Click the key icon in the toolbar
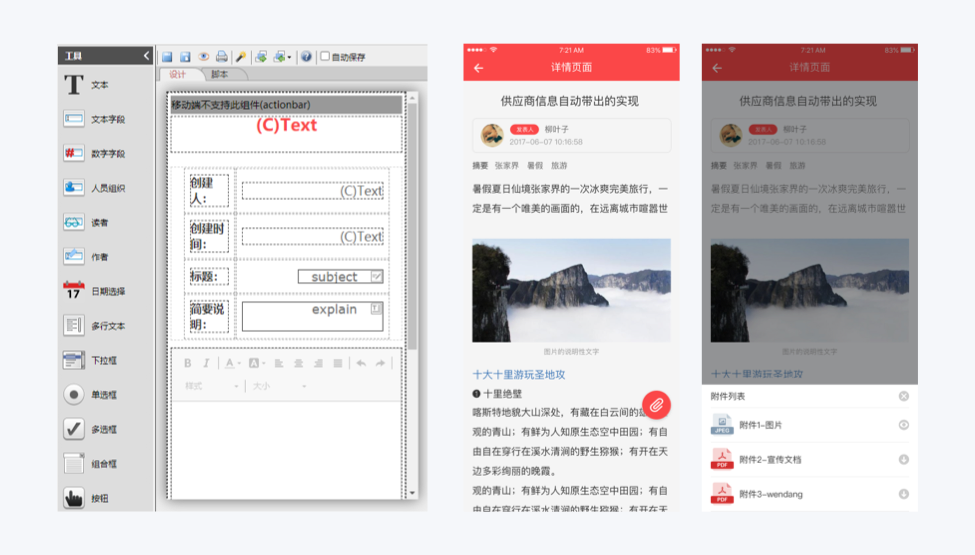975x555 pixels. pyautogui.click(x=240, y=57)
